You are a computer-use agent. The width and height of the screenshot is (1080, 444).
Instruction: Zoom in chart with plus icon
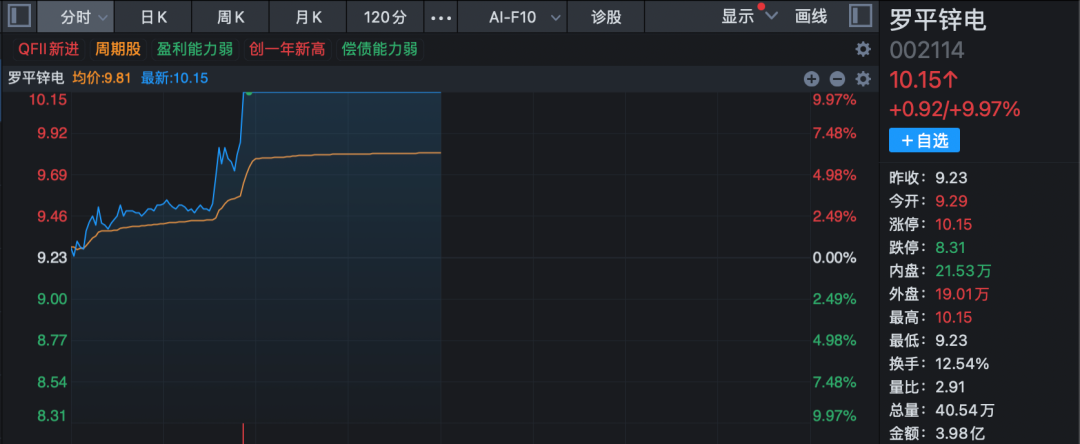coord(811,79)
